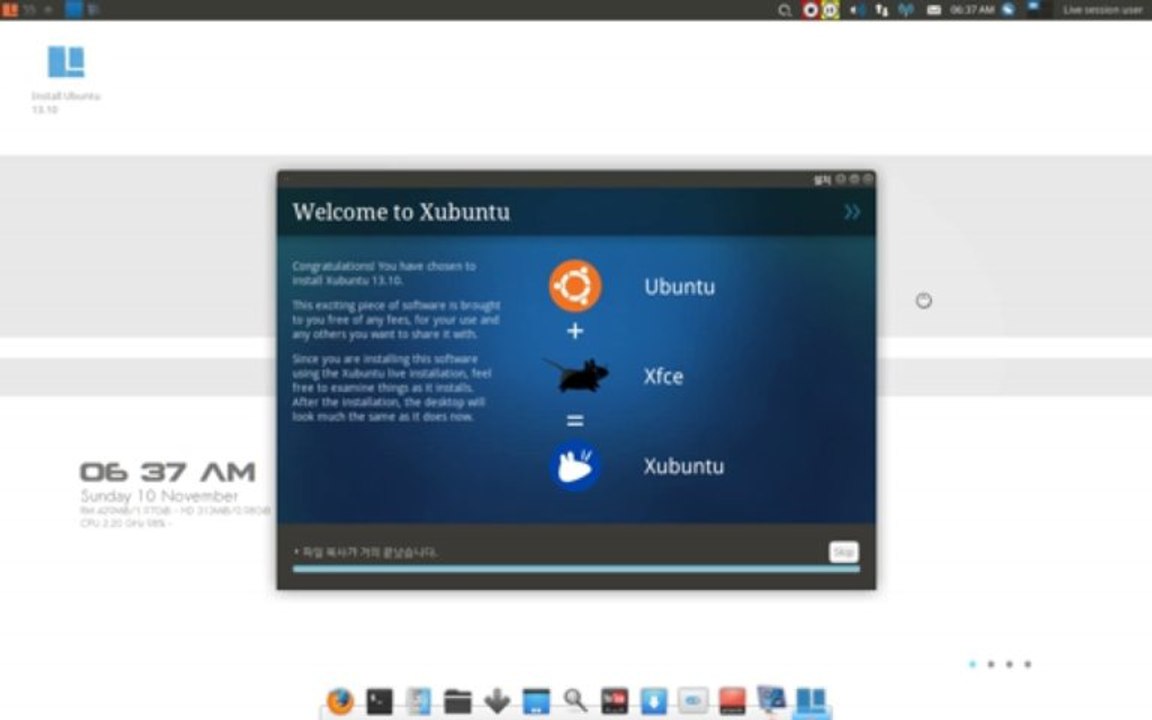
Task: Click the red-highlighted circular panel icon
Action: tap(810, 10)
